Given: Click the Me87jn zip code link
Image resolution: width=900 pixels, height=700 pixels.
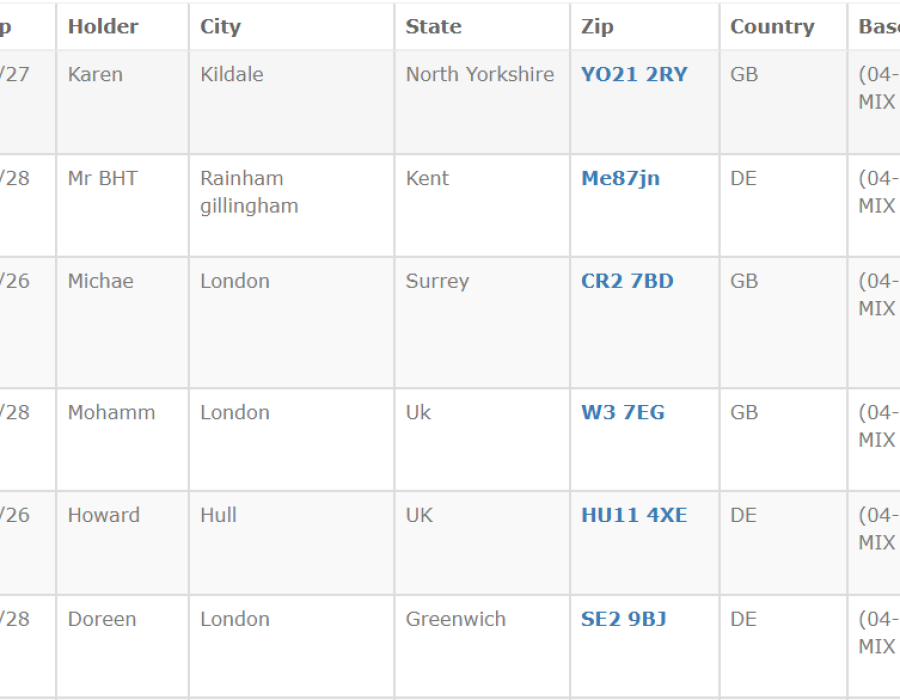Looking at the screenshot, I should 620,179.
